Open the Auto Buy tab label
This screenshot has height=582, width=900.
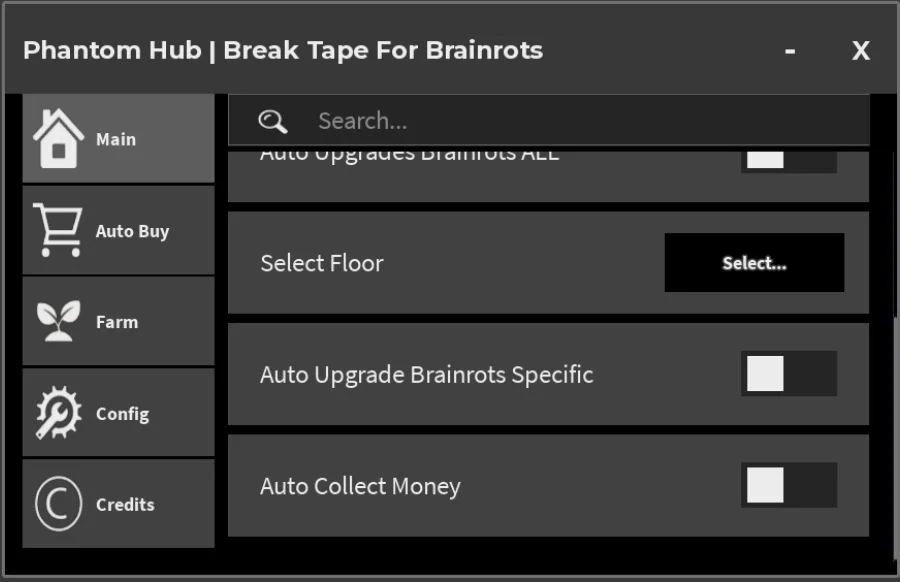click(133, 231)
